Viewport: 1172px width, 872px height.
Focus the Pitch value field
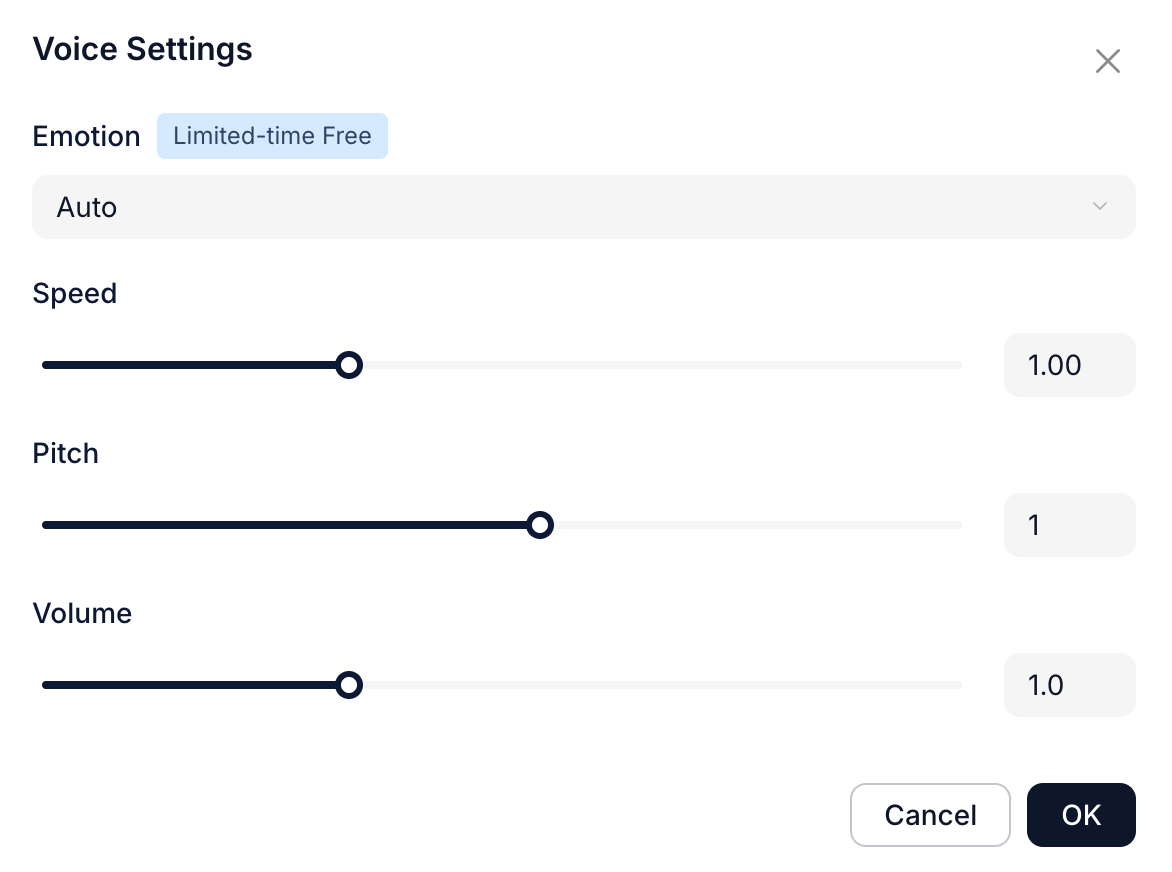1069,525
